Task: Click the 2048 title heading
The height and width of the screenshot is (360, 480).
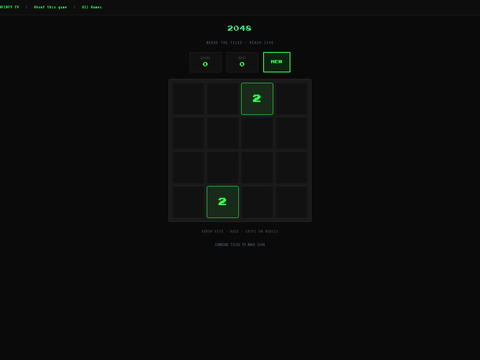Action: tap(239, 28)
